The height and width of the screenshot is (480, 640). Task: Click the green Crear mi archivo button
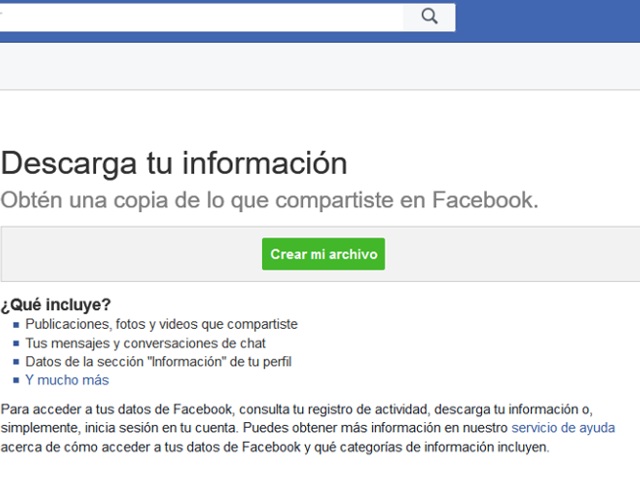point(323,254)
